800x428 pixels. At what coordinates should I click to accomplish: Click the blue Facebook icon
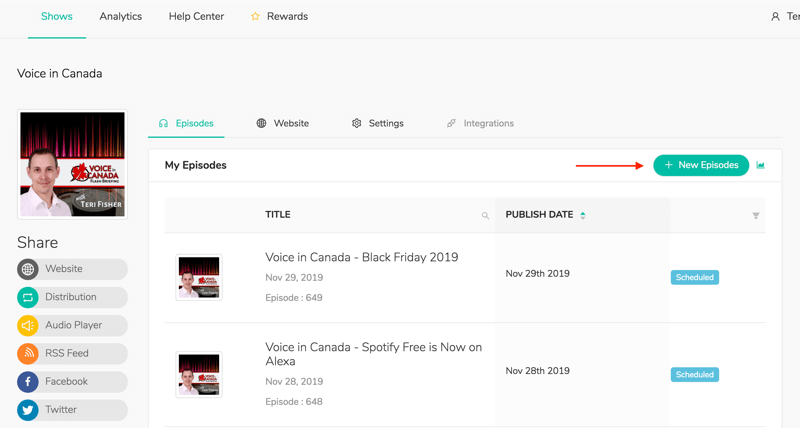pyautogui.click(x=28, y=382)
